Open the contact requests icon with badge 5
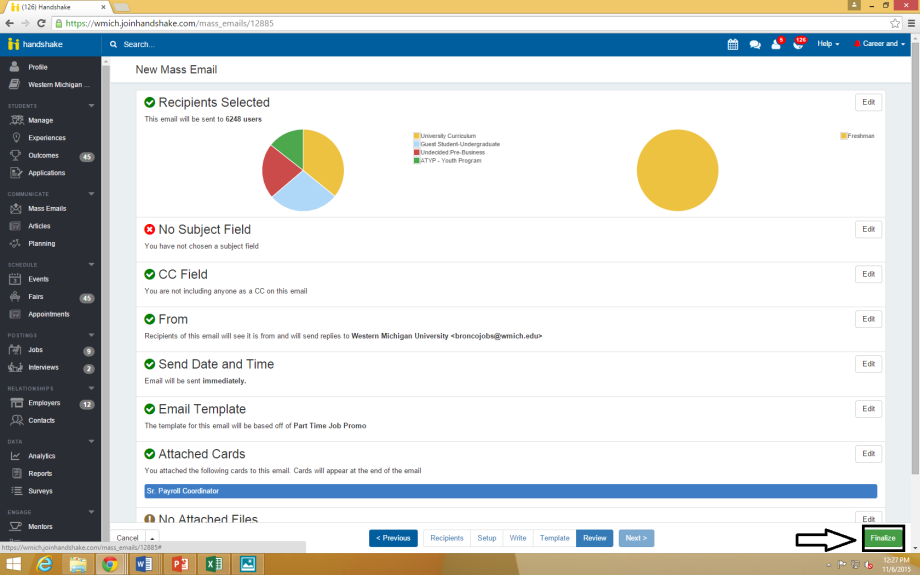The width and height of the screenshot is (920, 575). (x=776, y=44)
